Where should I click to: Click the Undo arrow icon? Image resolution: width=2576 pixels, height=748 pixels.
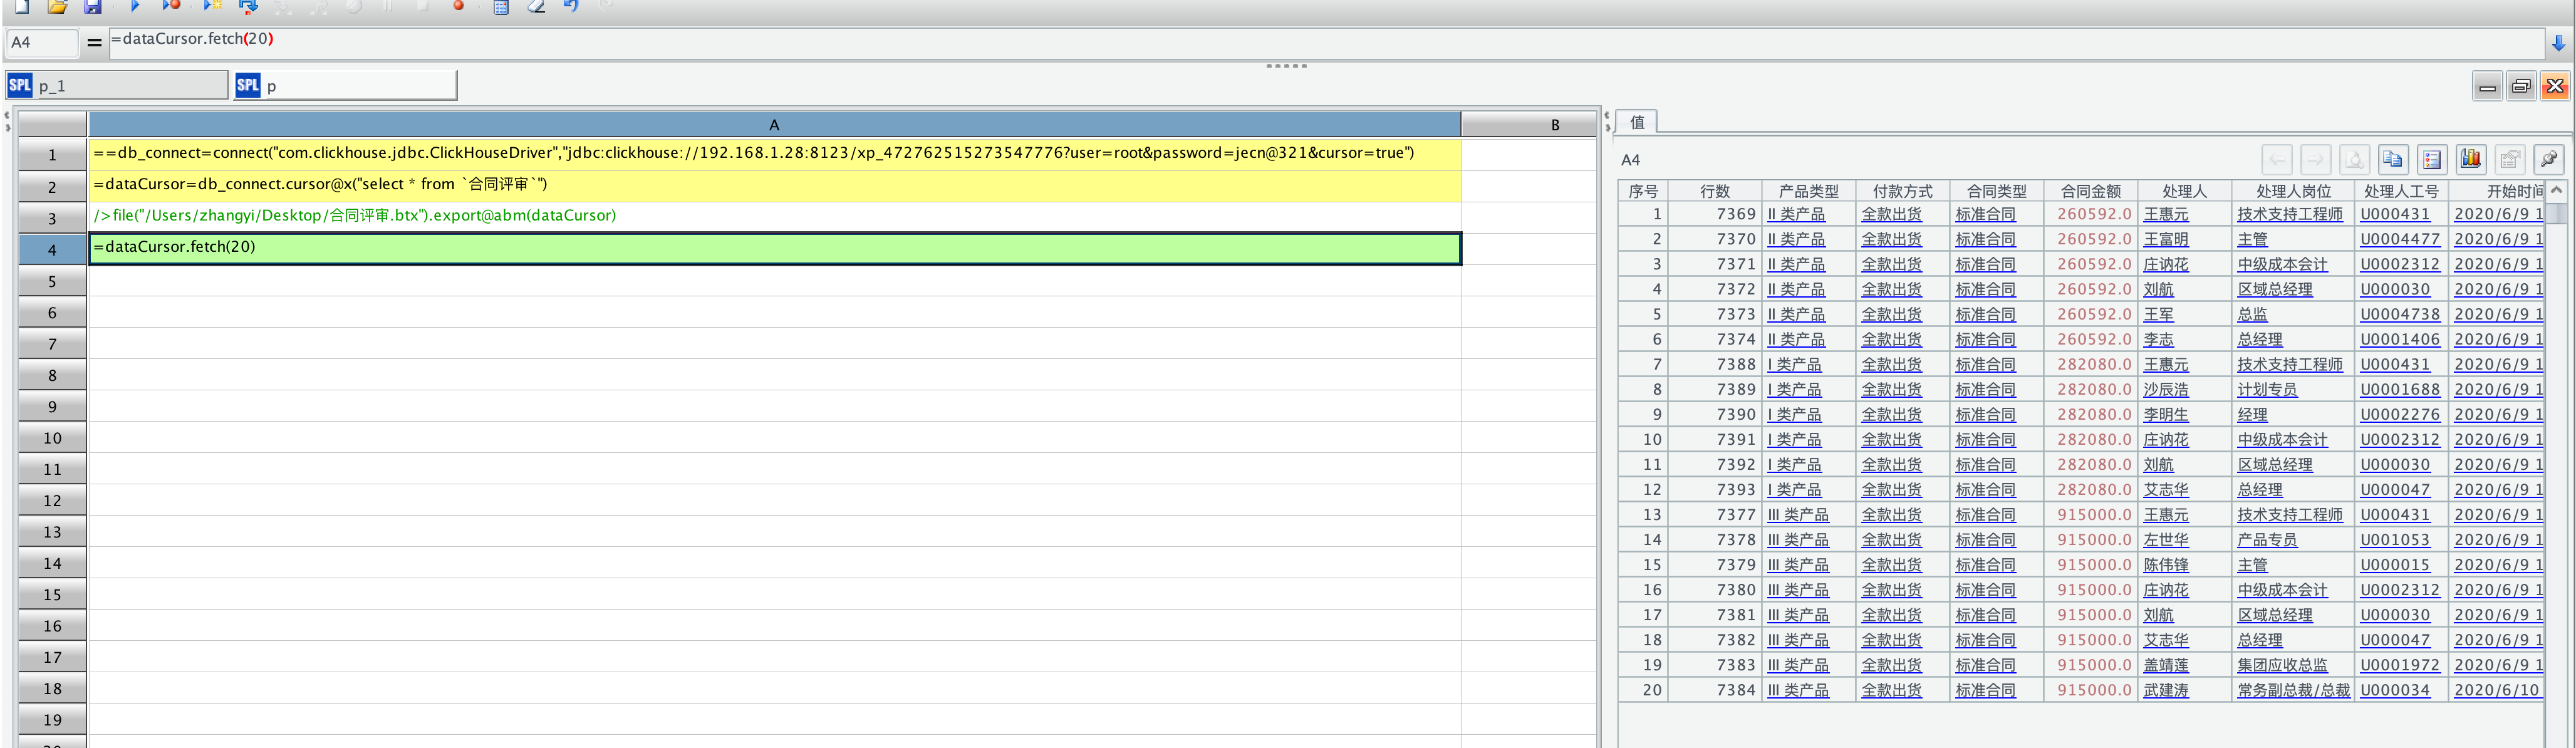571,6
